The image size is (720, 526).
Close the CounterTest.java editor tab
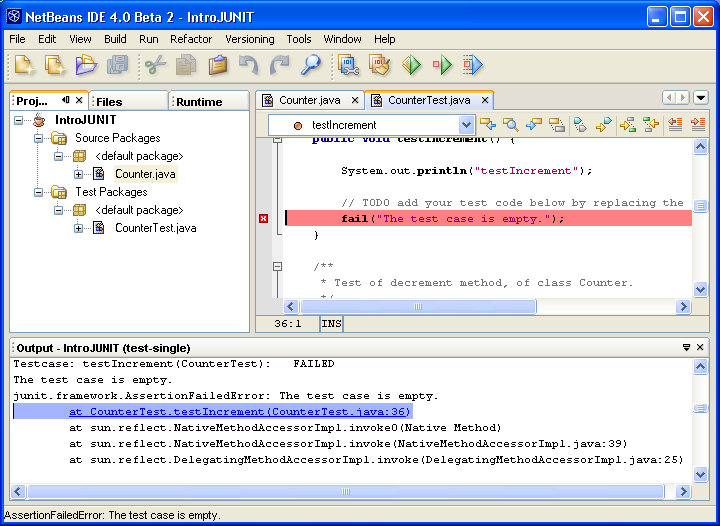(485, 100)
